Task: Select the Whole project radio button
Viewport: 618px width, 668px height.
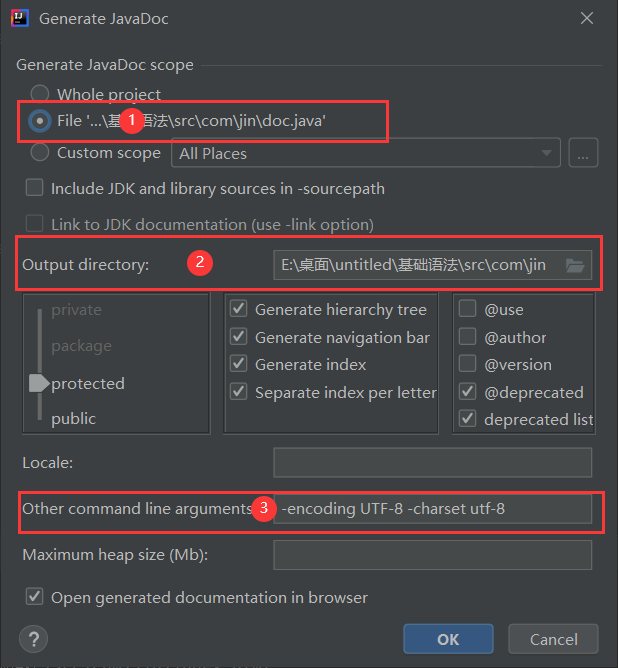Action: 40,94
